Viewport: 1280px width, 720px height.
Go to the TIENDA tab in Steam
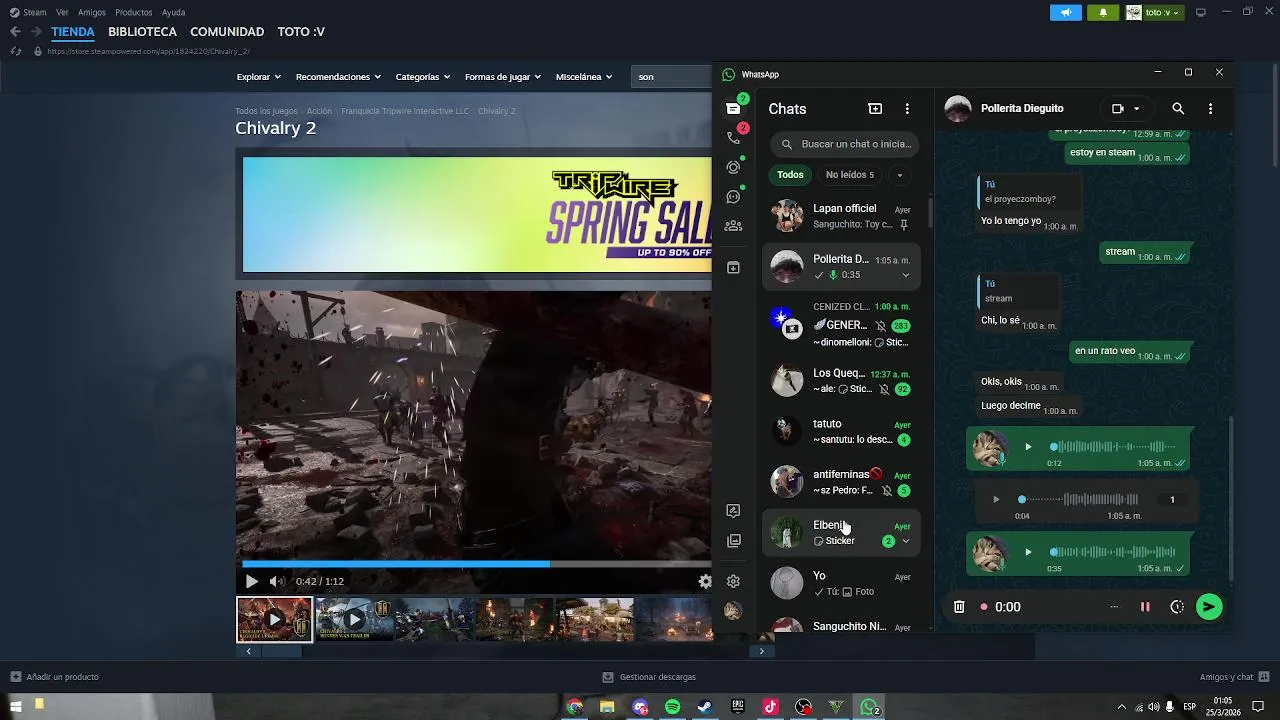73,32
